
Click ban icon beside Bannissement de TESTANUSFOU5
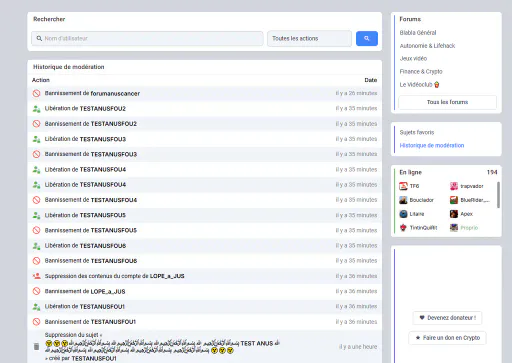click(x=36, y=230)
